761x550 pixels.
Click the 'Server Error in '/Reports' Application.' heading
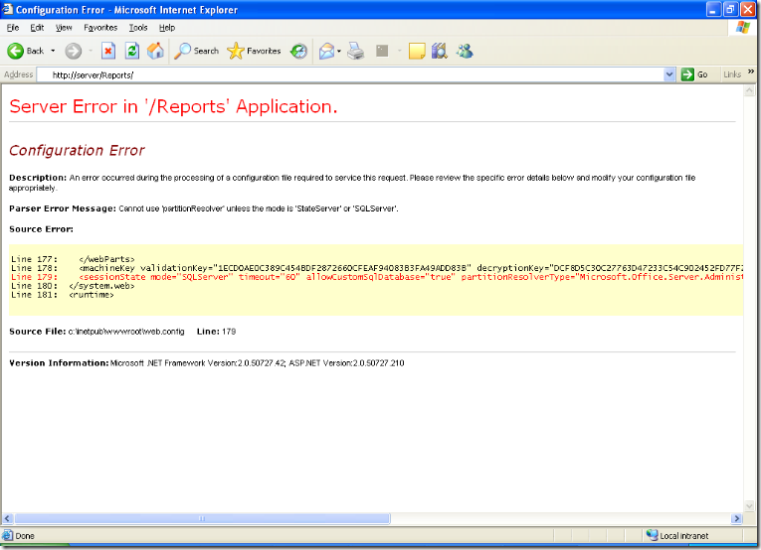173,107
